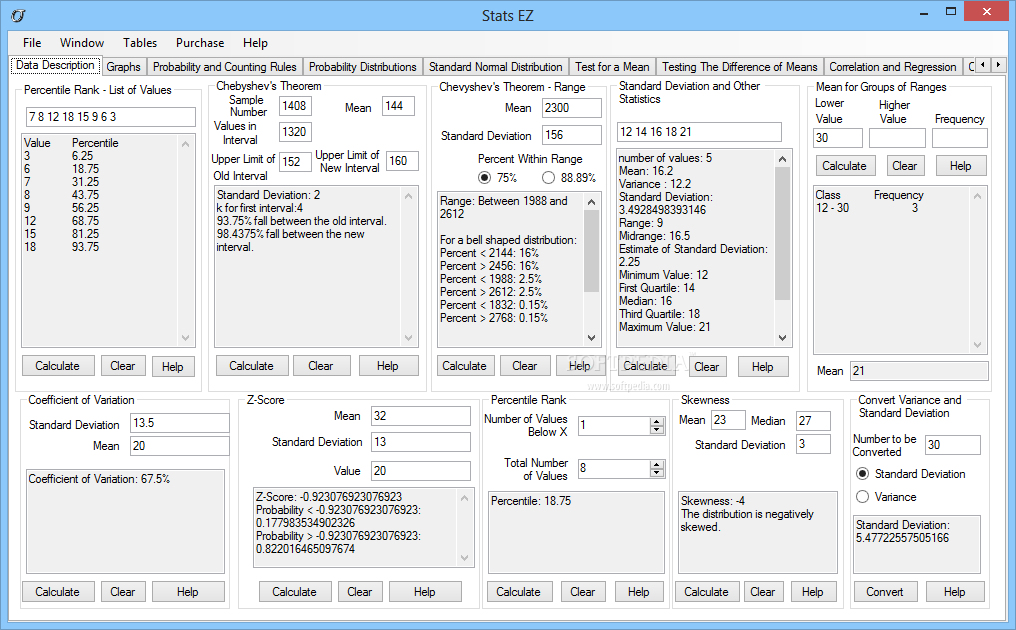Click Coefficient of Variation Standard Deviation field

pyautogui.click(x=179, y=423)
